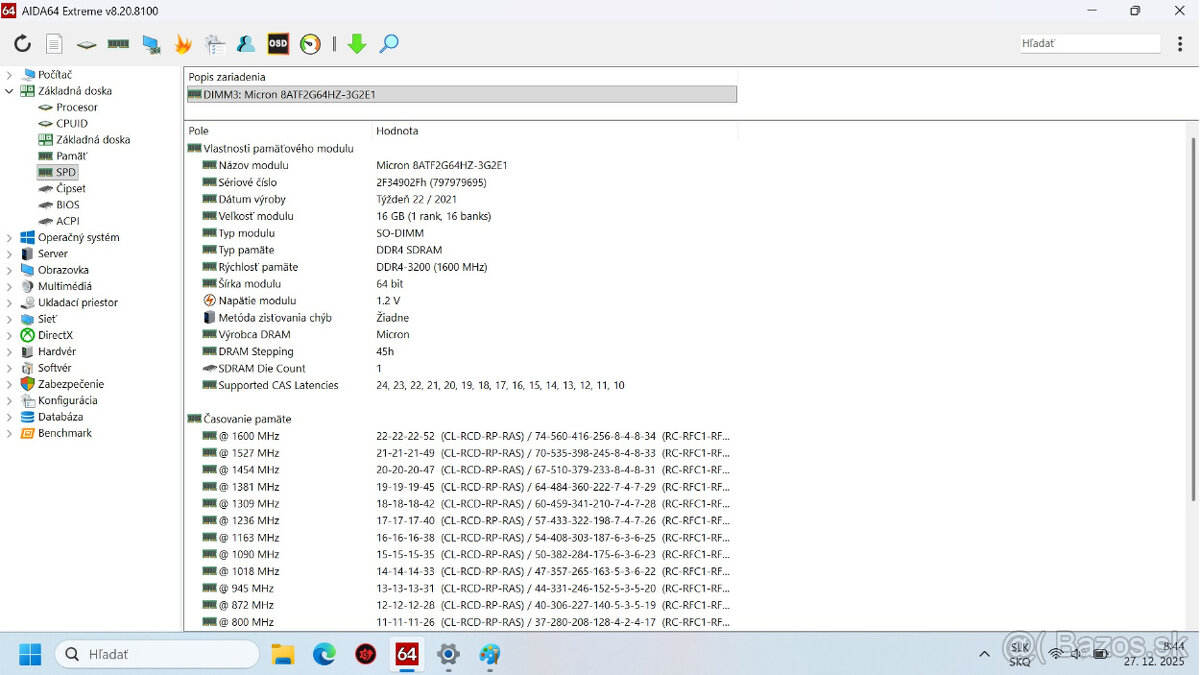Viewport: 1200px width, 675px height.
Task: Click the flame stability test icon
Action: tap(183, 44)
